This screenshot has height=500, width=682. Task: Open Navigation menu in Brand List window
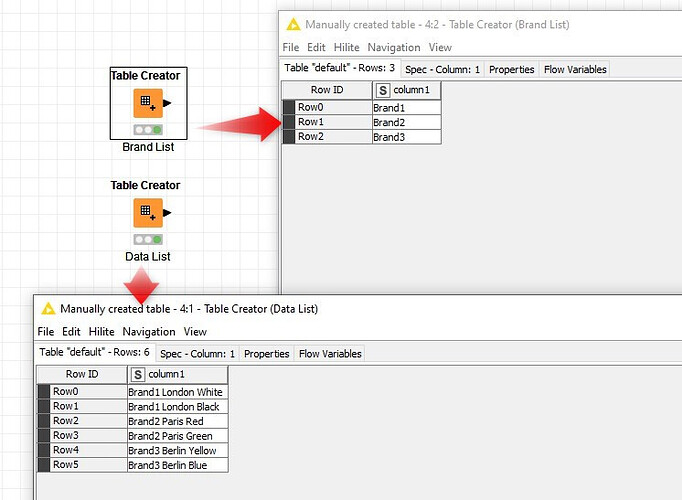394,47
